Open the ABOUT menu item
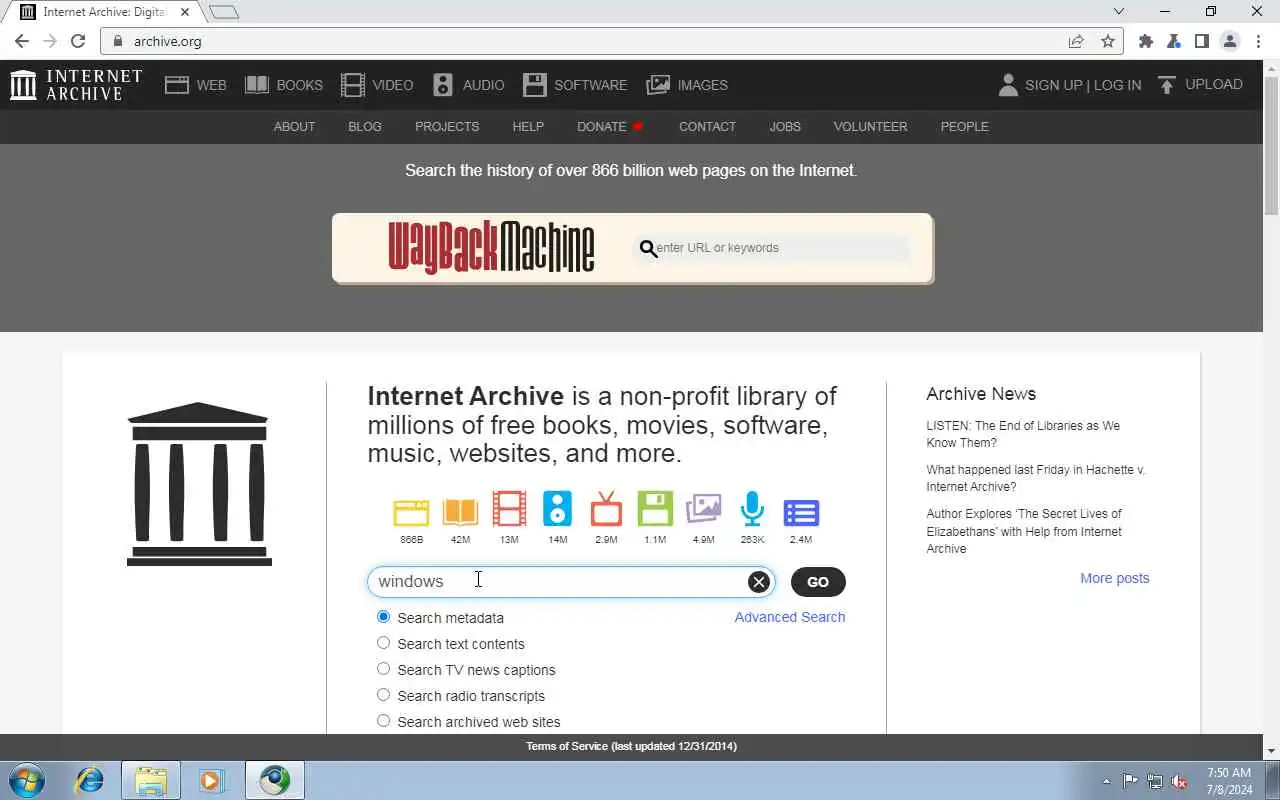Image resolution: width=1280 pixels, height=800 pixels. (x=294, y=127)
